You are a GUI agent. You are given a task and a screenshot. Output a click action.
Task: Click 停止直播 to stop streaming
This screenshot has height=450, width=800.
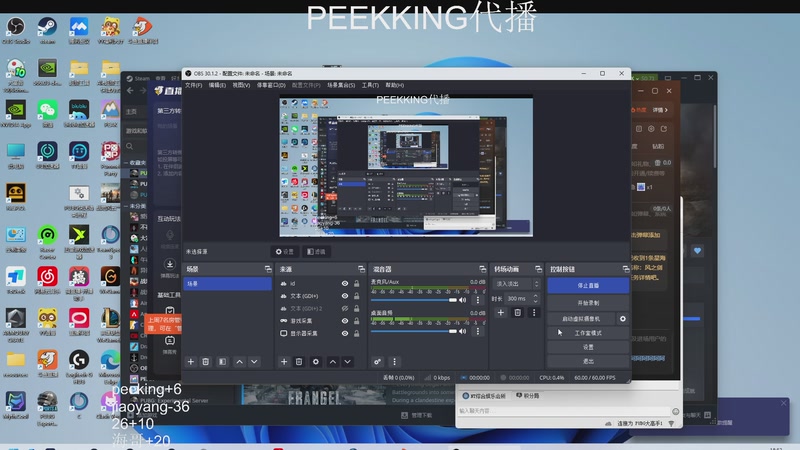(x=588, y=286)
